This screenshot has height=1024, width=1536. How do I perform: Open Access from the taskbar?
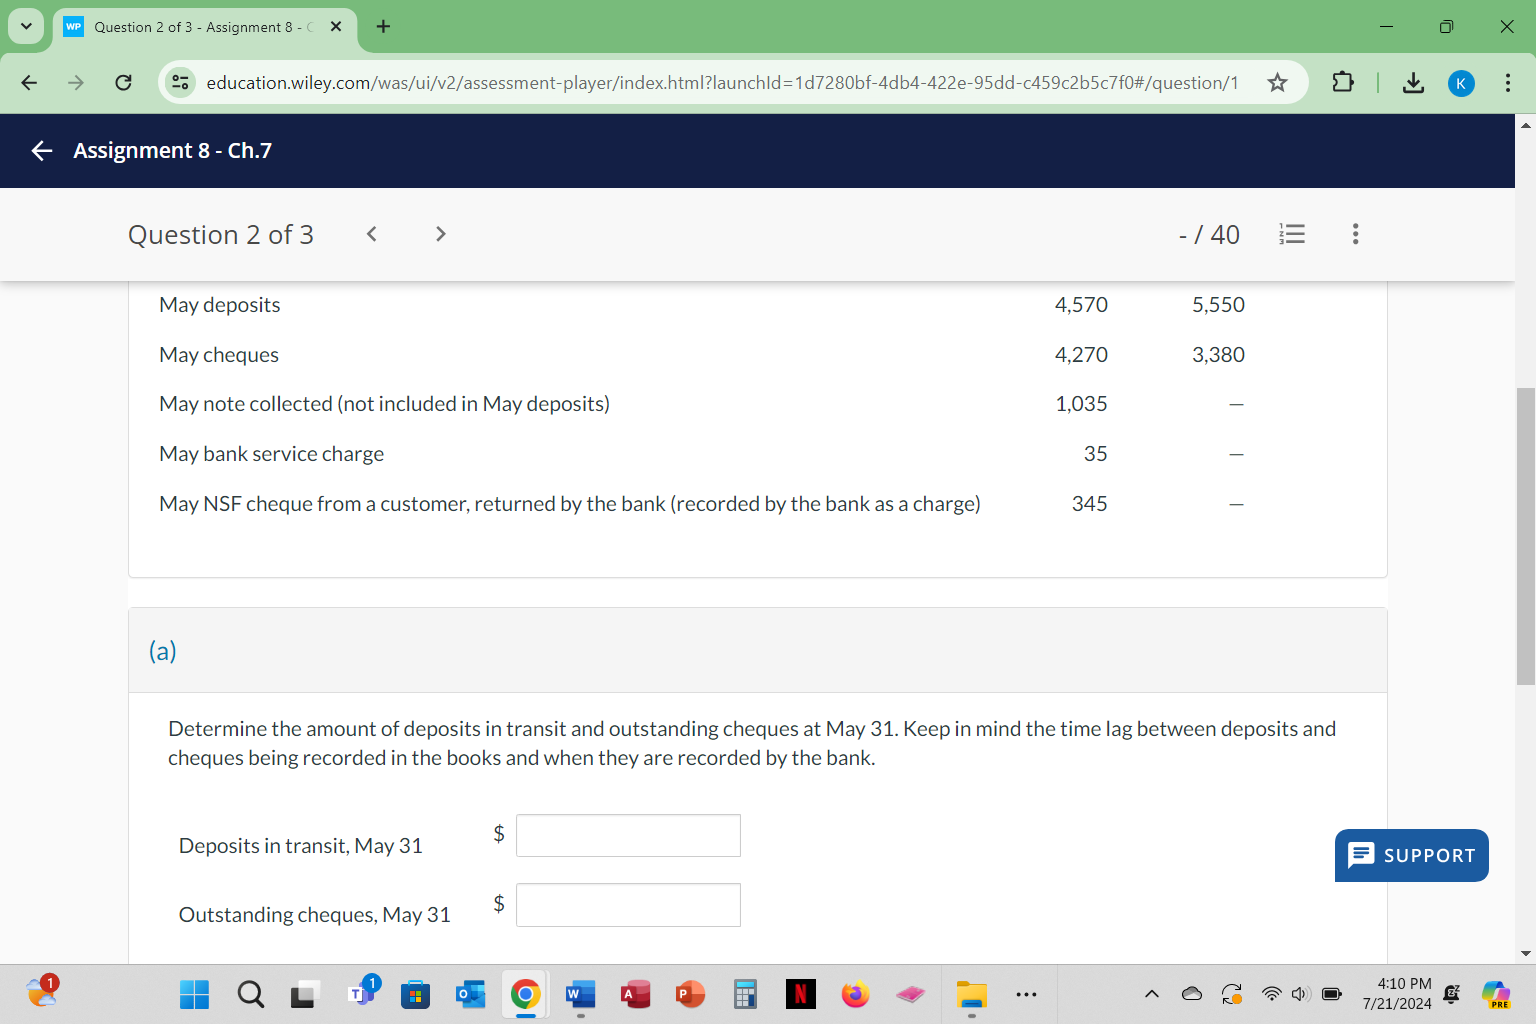(x=635, y=994)
